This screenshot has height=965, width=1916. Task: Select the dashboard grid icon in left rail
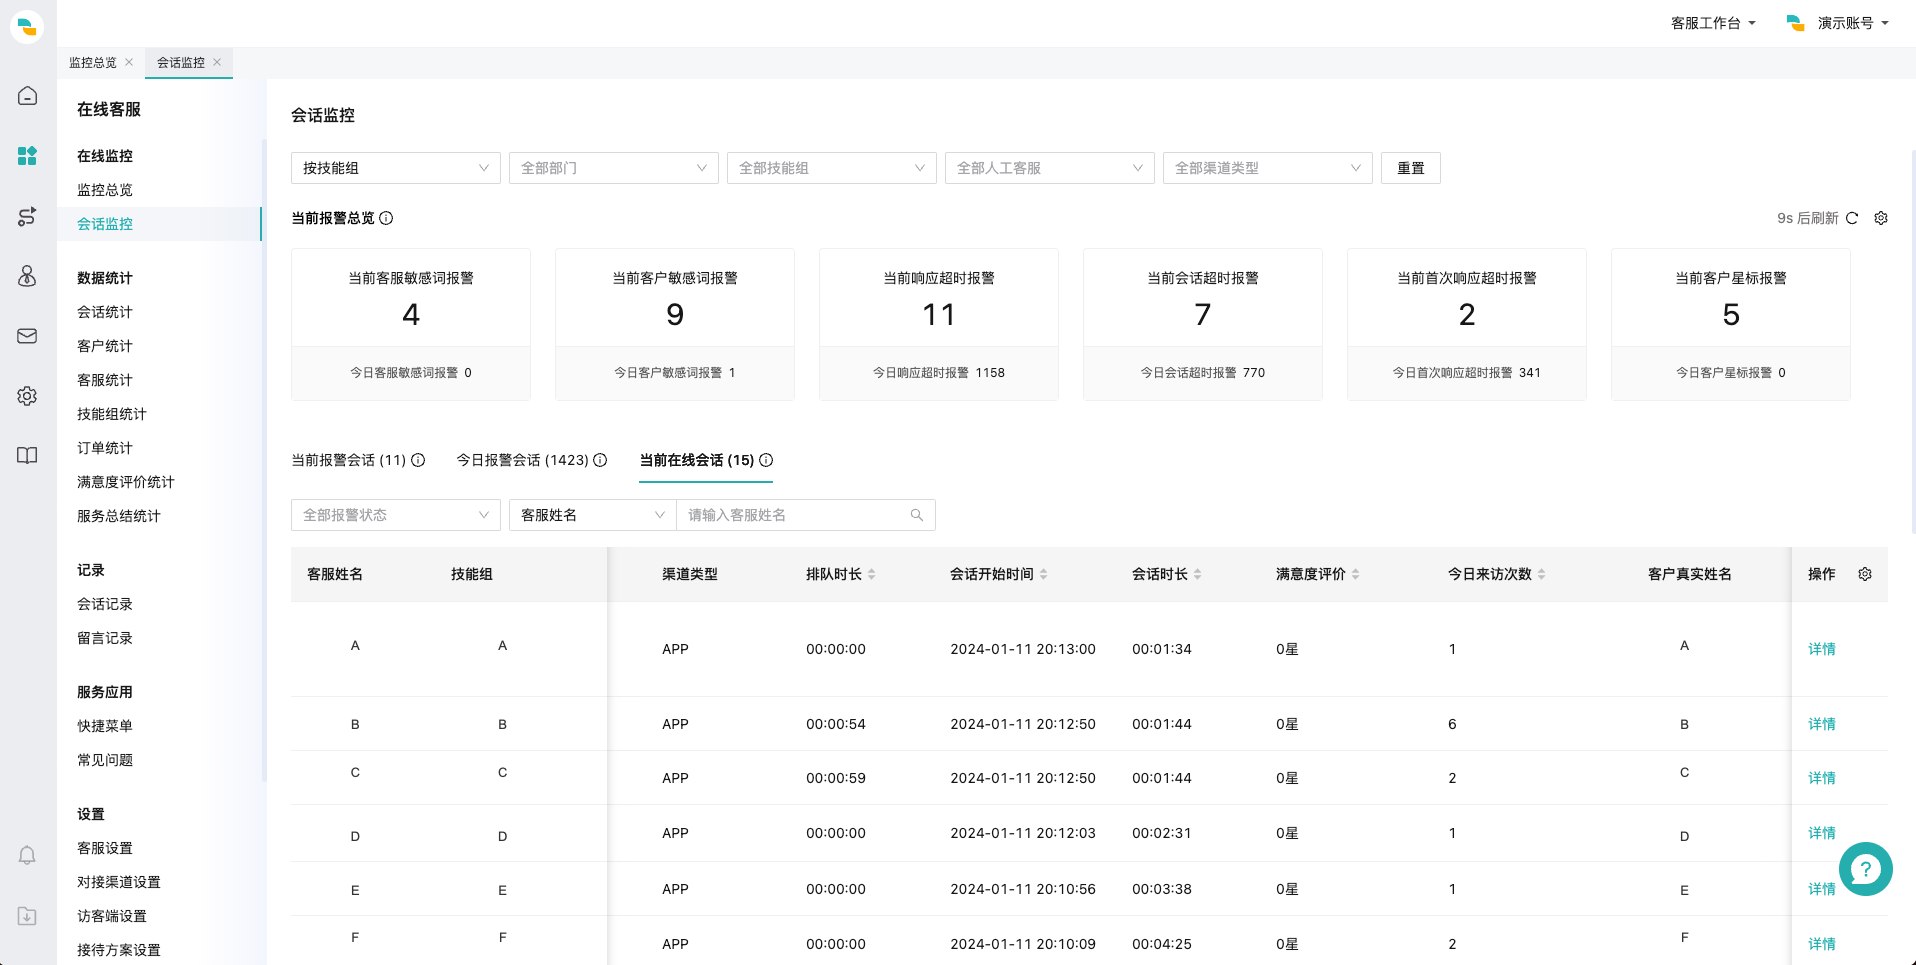tap(27, 156)
